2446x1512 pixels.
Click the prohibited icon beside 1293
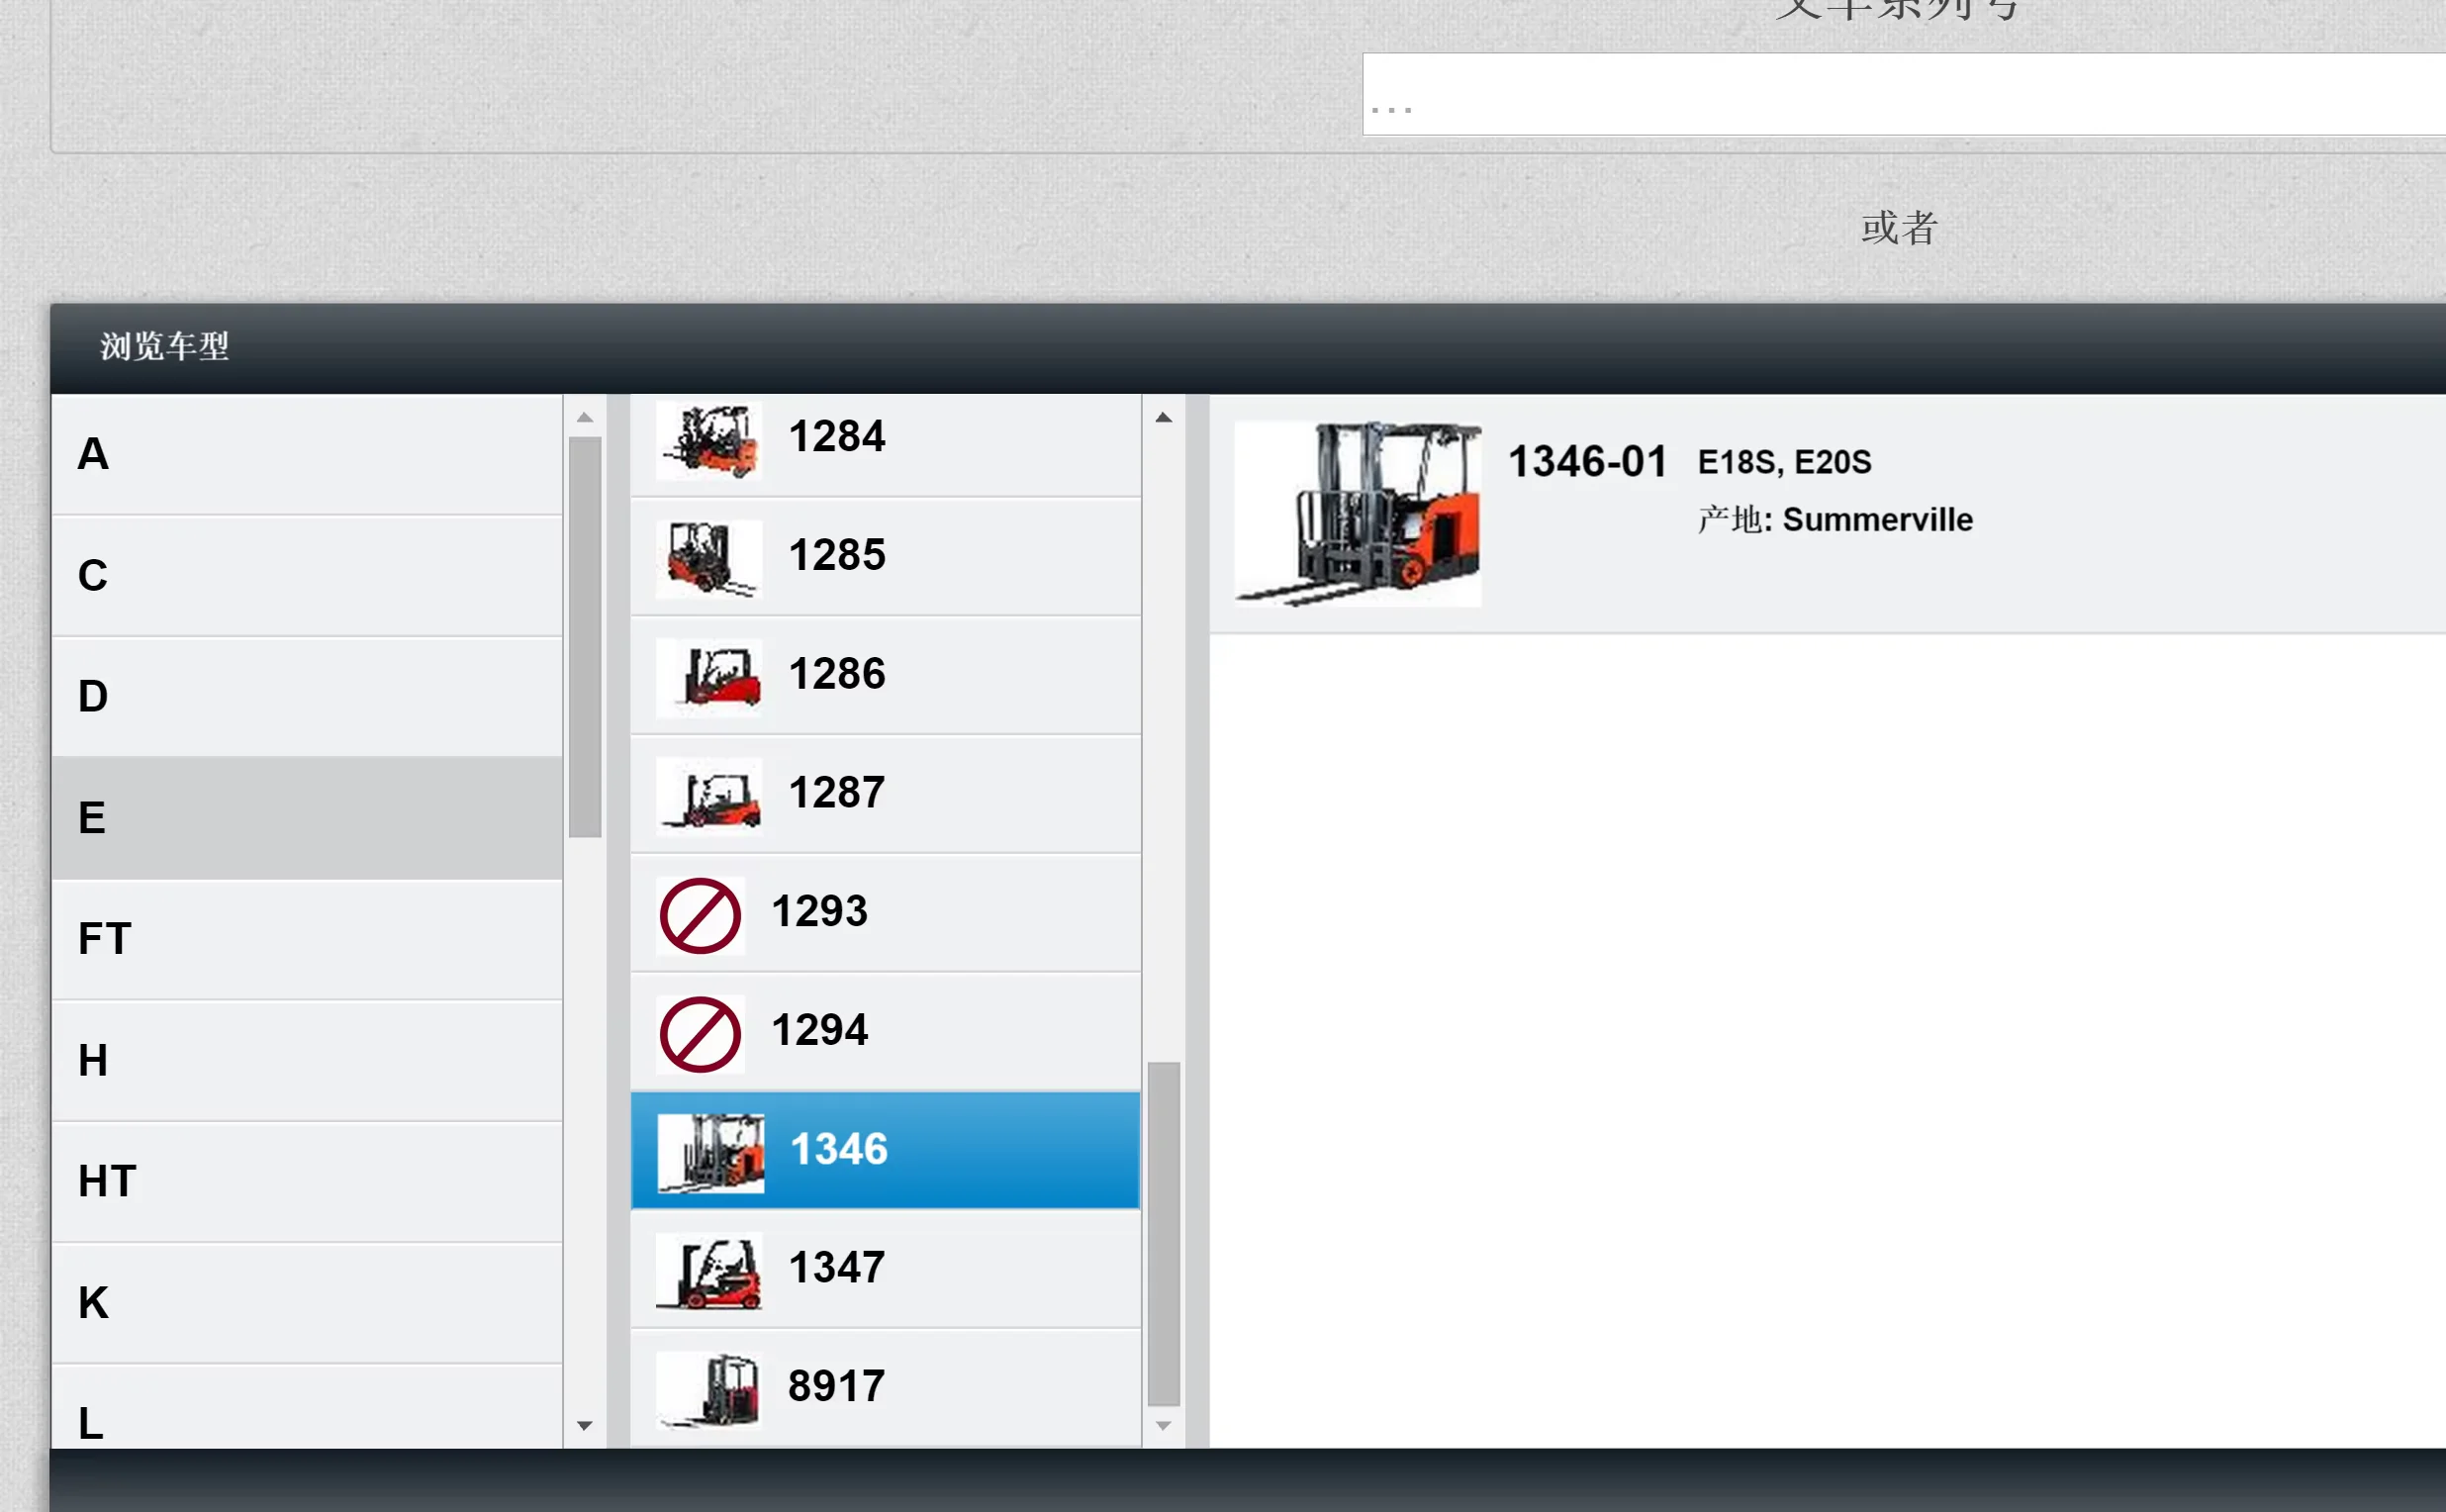[x=700, y=915]
